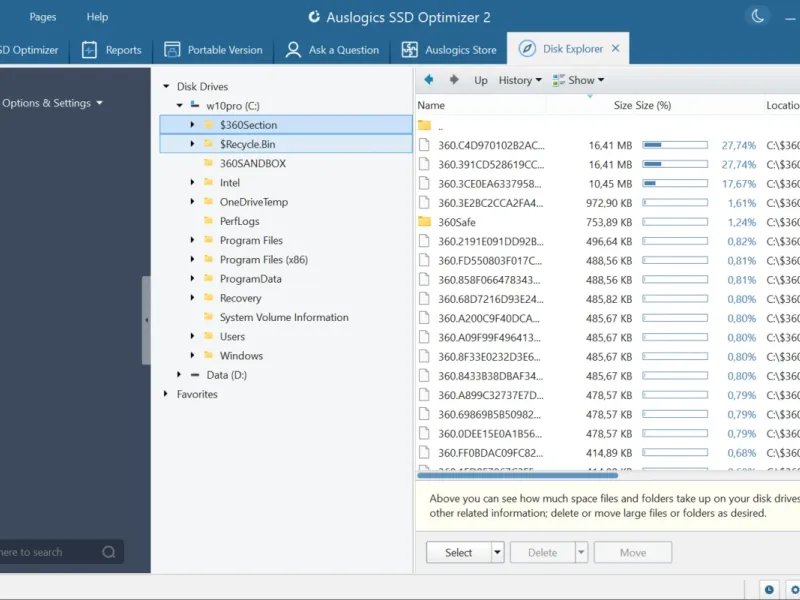Click the clock icon in status bar
The width and height of the screenshot is (800, 600).
(769, 589)
